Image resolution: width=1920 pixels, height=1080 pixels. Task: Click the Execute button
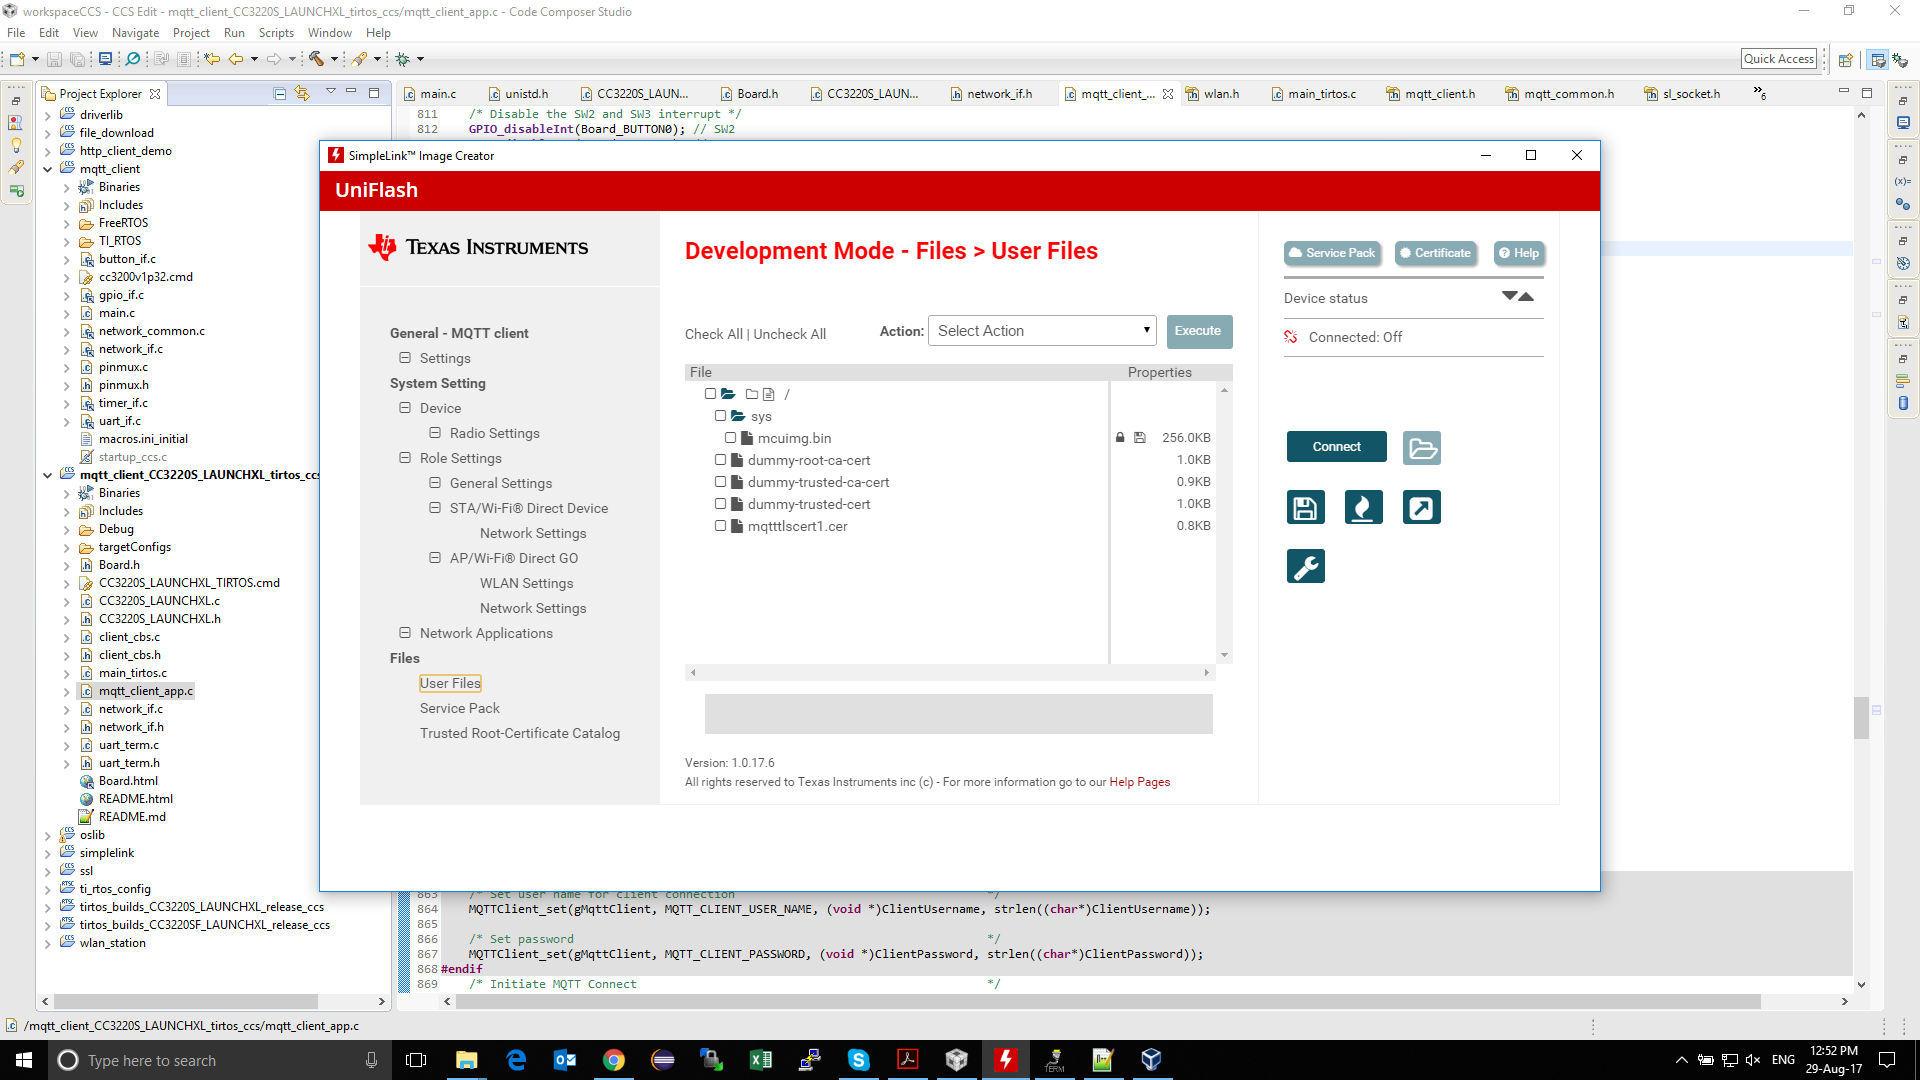(1198, 331)
